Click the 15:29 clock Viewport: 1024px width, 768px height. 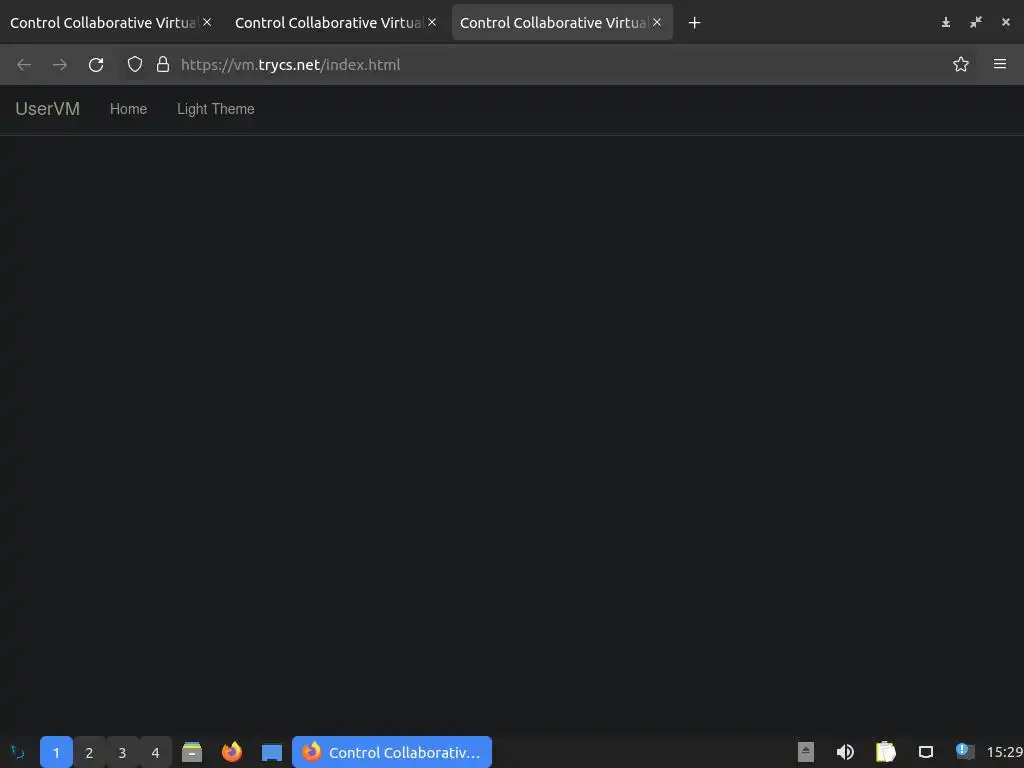[x=1004, y=752]
